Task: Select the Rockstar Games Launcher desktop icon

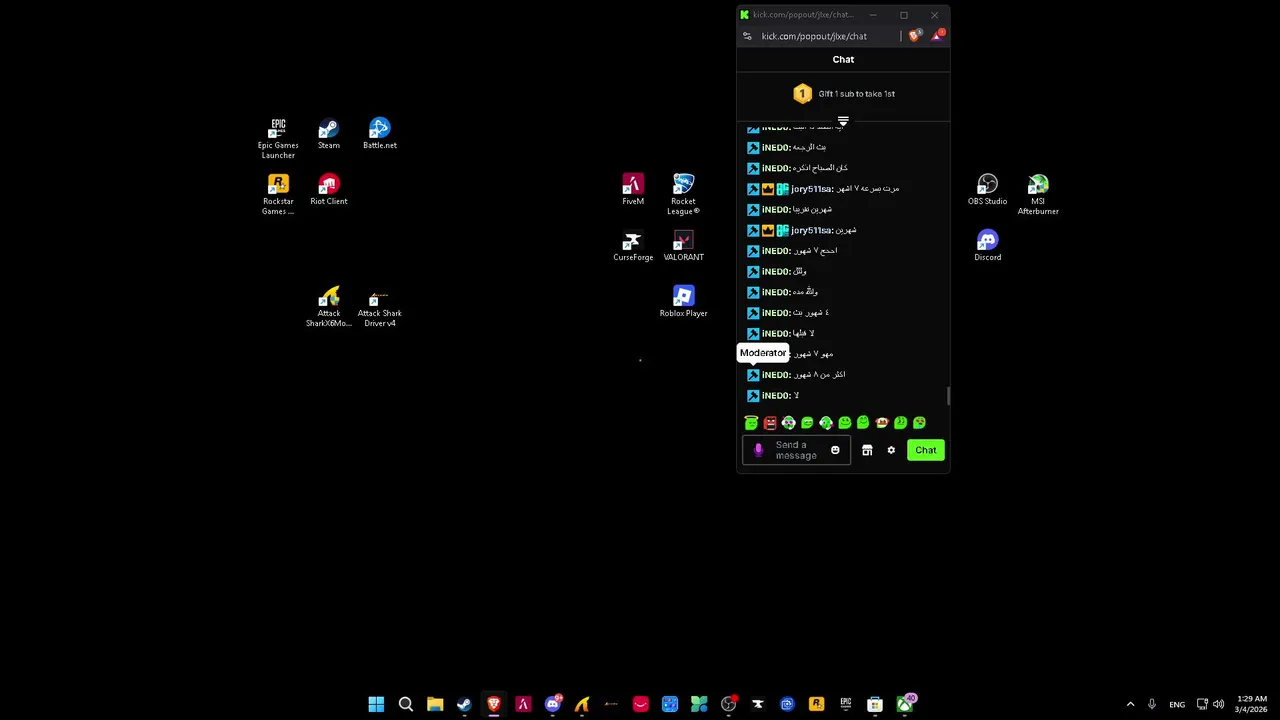Action: [278, 194]
